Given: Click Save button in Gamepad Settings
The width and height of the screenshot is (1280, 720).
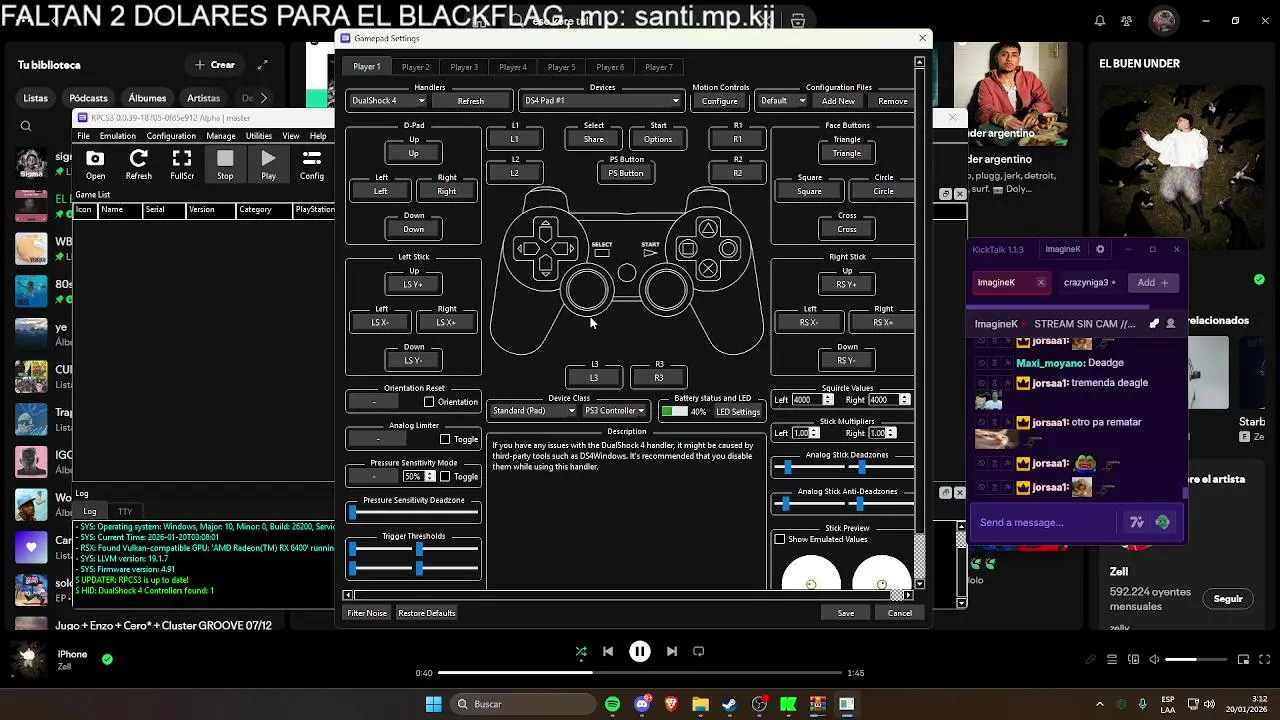Looking at the screenshot, I should click(846, 613).
